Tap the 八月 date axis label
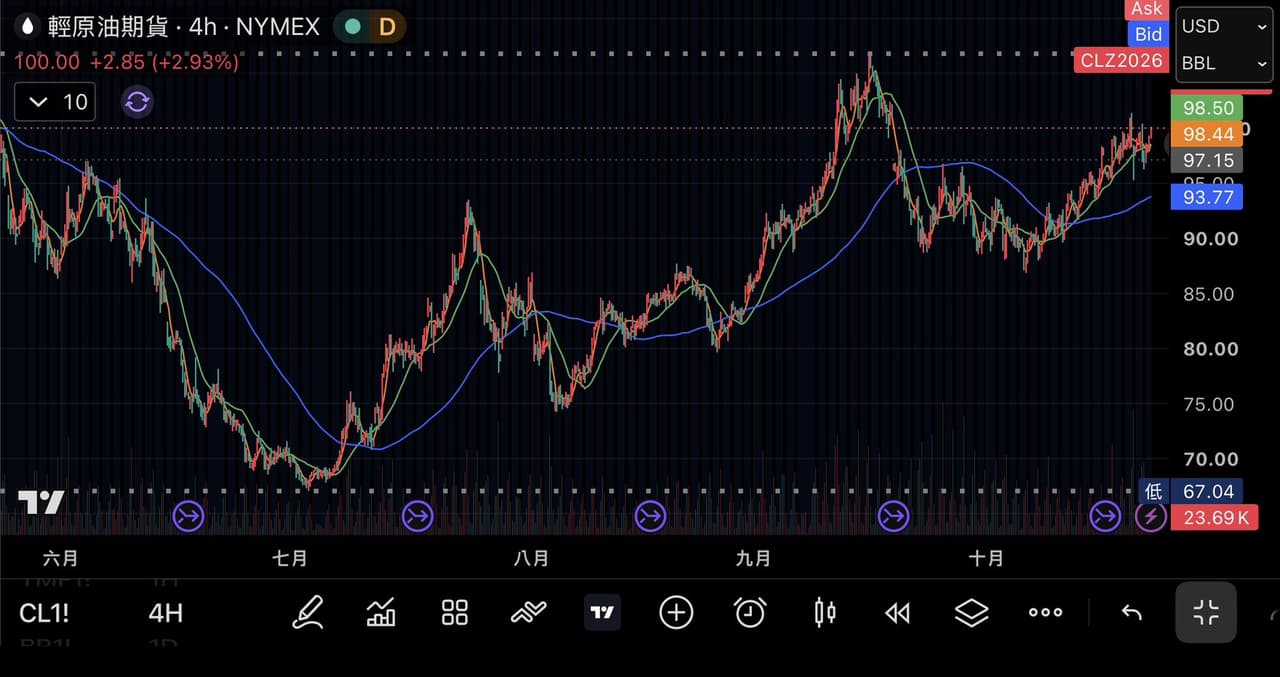This screenshot has width=1280, height=677. click(x=531, y=558)
